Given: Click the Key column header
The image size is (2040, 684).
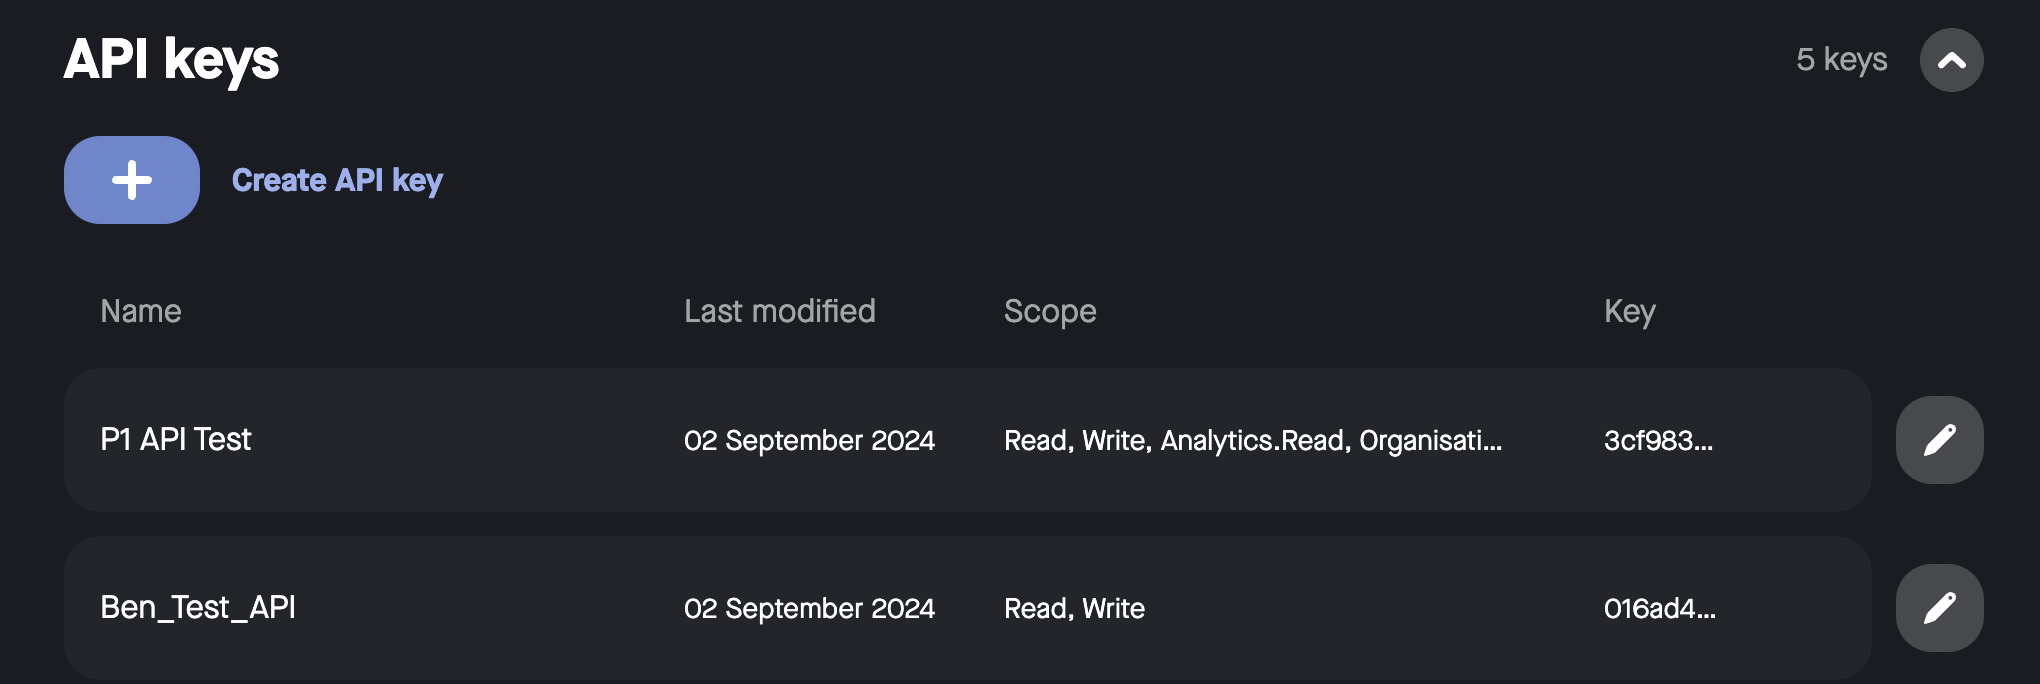Looking at the screenshot, I should pos(1630,311).
